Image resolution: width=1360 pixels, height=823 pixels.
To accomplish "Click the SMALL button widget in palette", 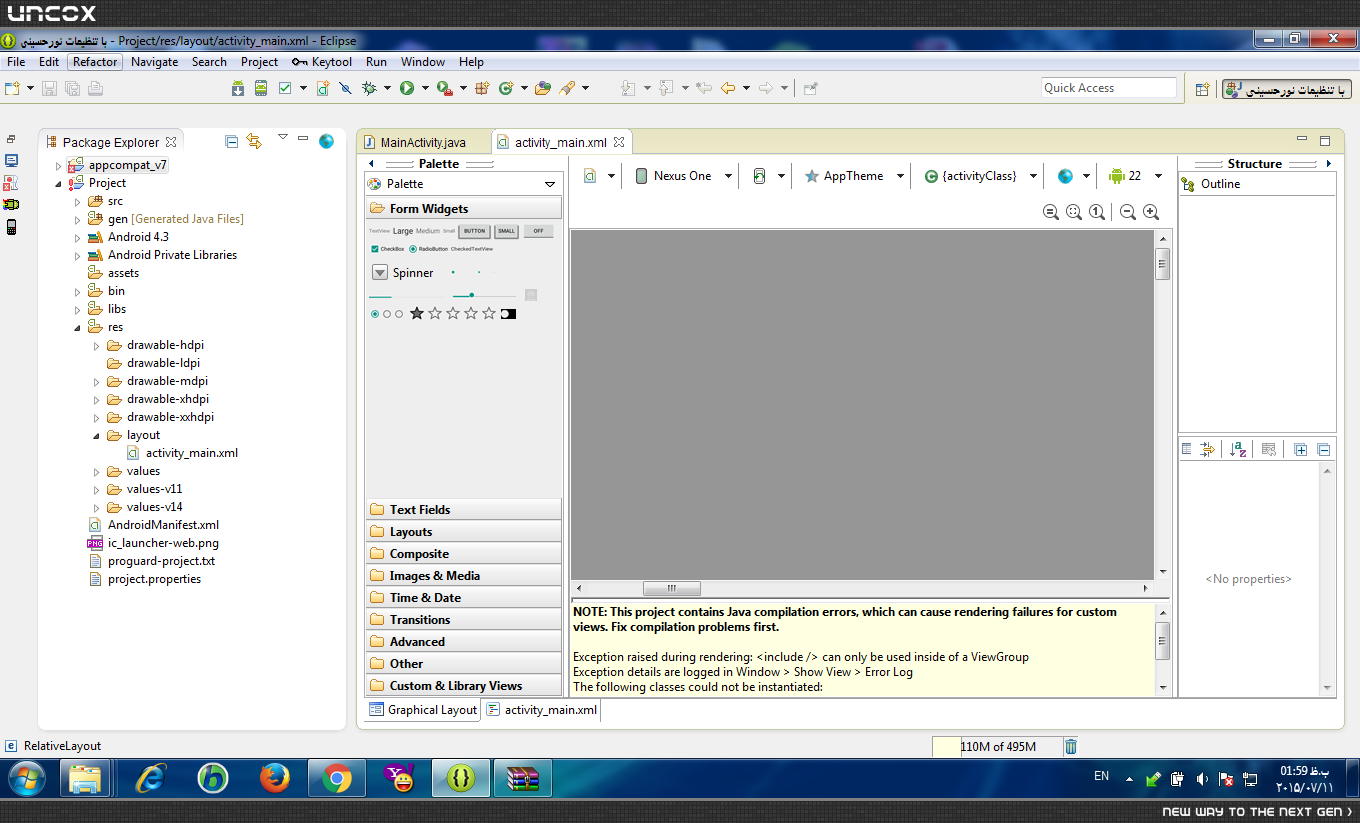I will [x=507, y=231].
